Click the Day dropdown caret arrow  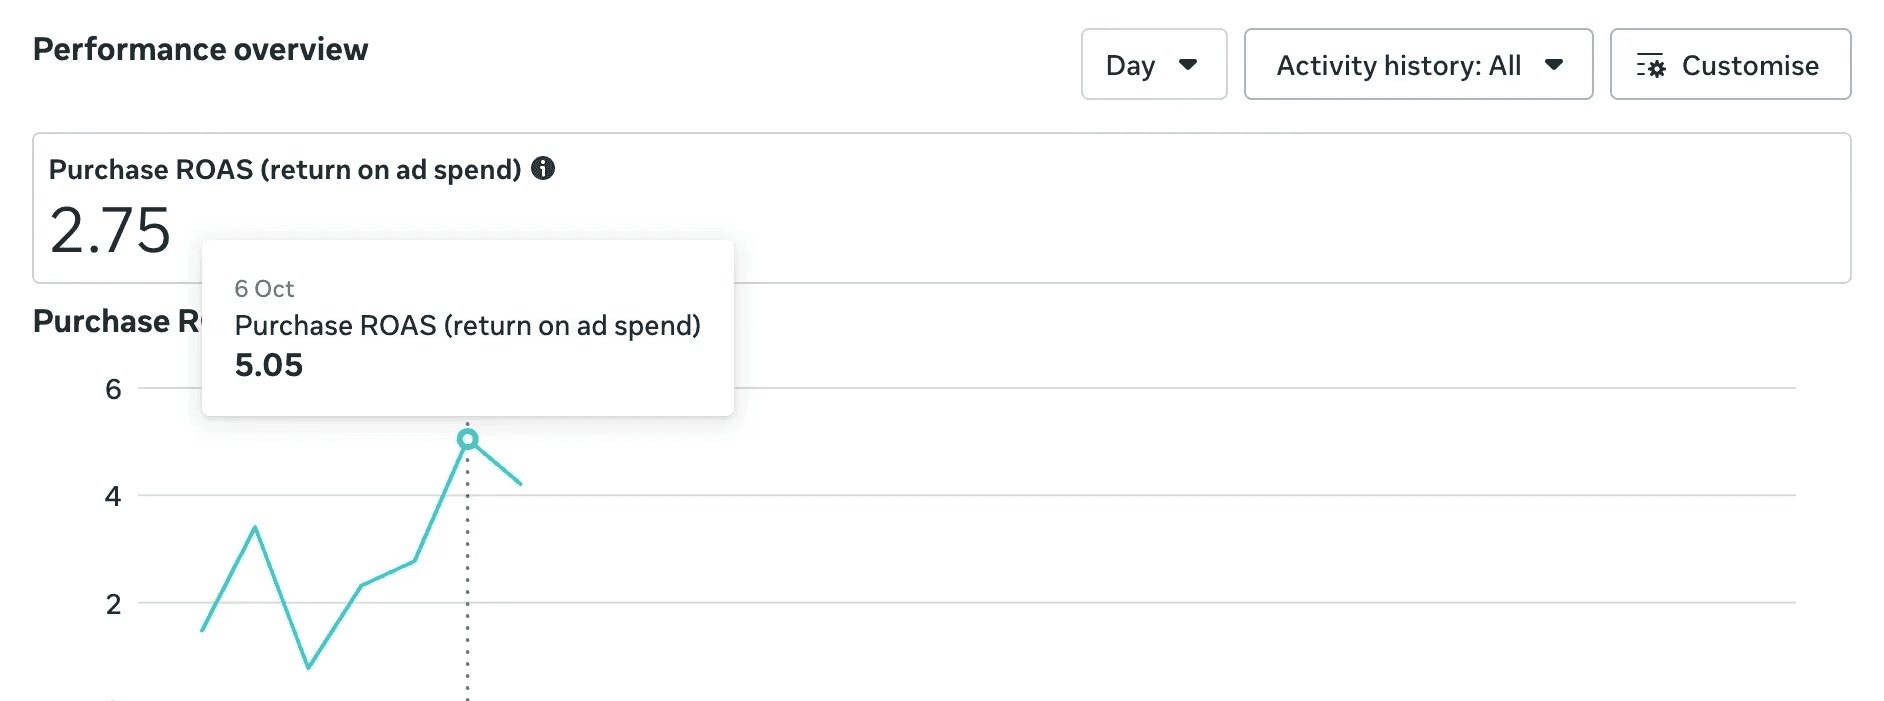click(1188, 65)
